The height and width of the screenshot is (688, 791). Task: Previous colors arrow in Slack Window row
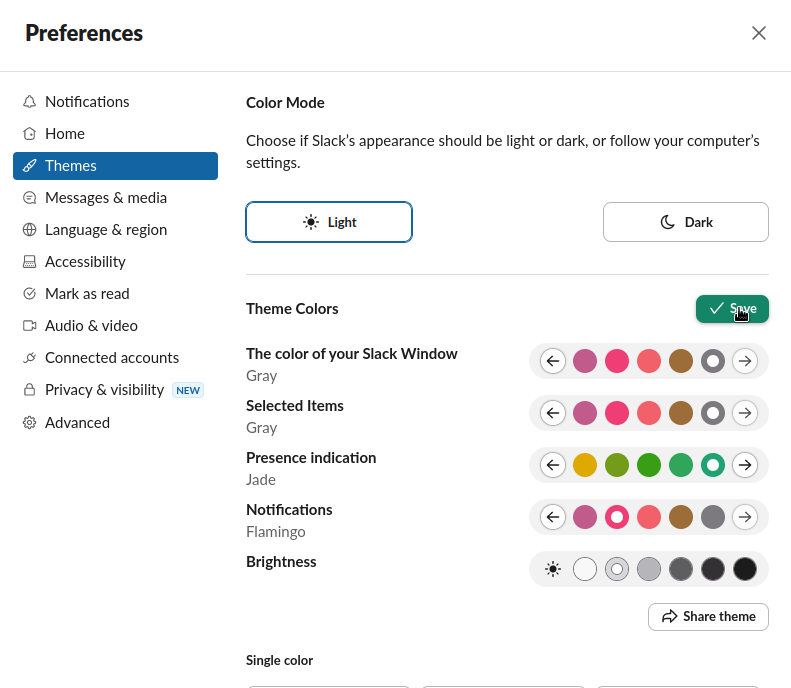(553, 361)
